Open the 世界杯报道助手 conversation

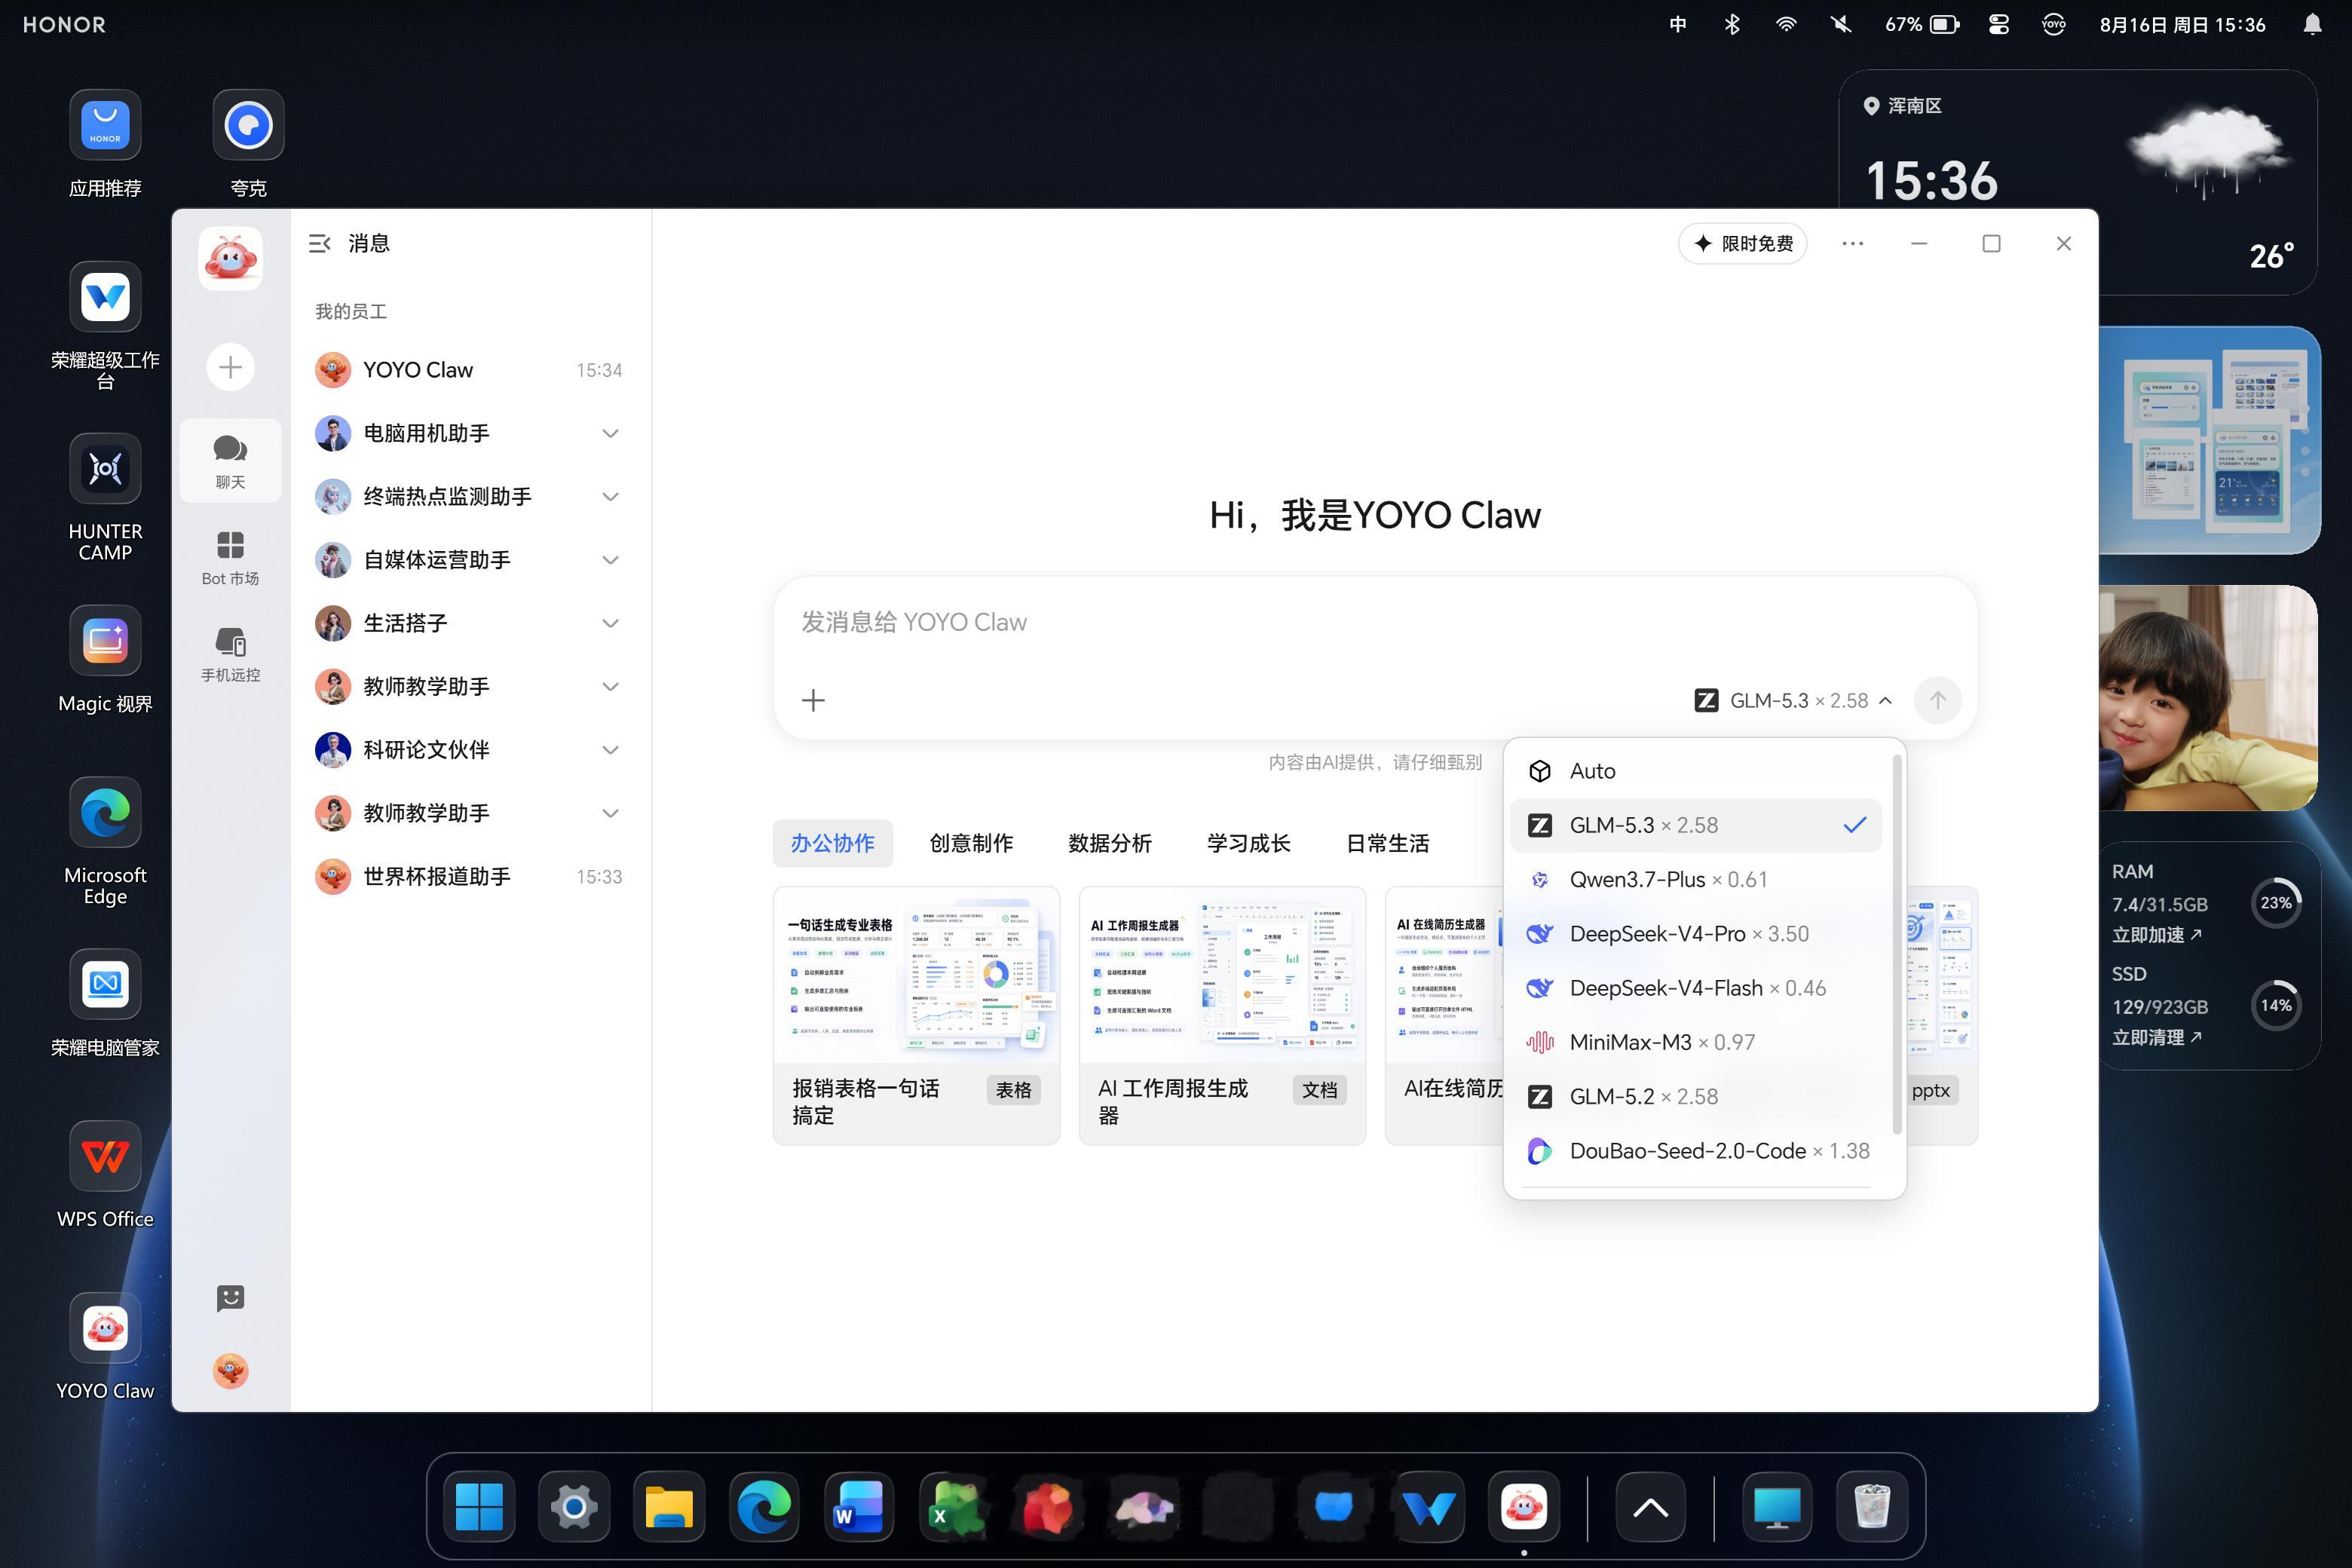click(469, 876)
